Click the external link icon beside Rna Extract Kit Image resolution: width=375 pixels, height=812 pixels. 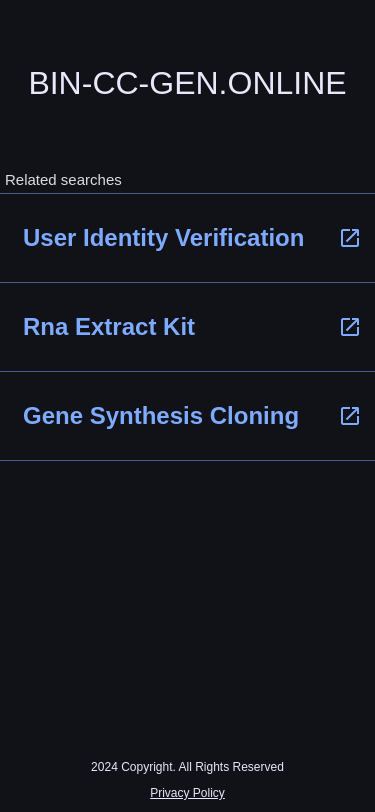[x=350, y=327]
